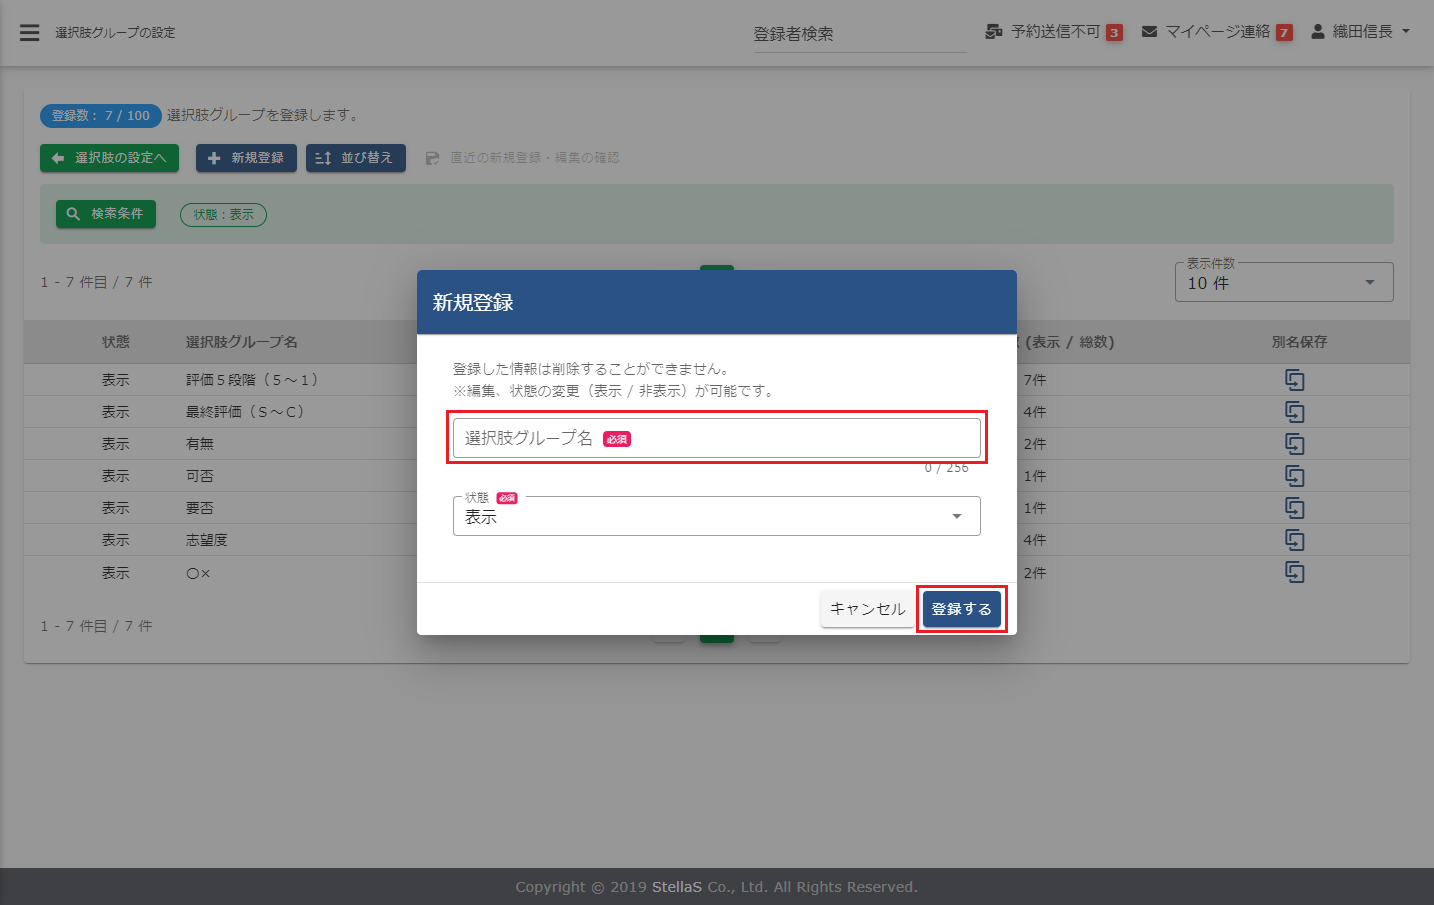The image size is (1434, 905).
Task: Click the 登録する button
Action: [x=961, y=609]
